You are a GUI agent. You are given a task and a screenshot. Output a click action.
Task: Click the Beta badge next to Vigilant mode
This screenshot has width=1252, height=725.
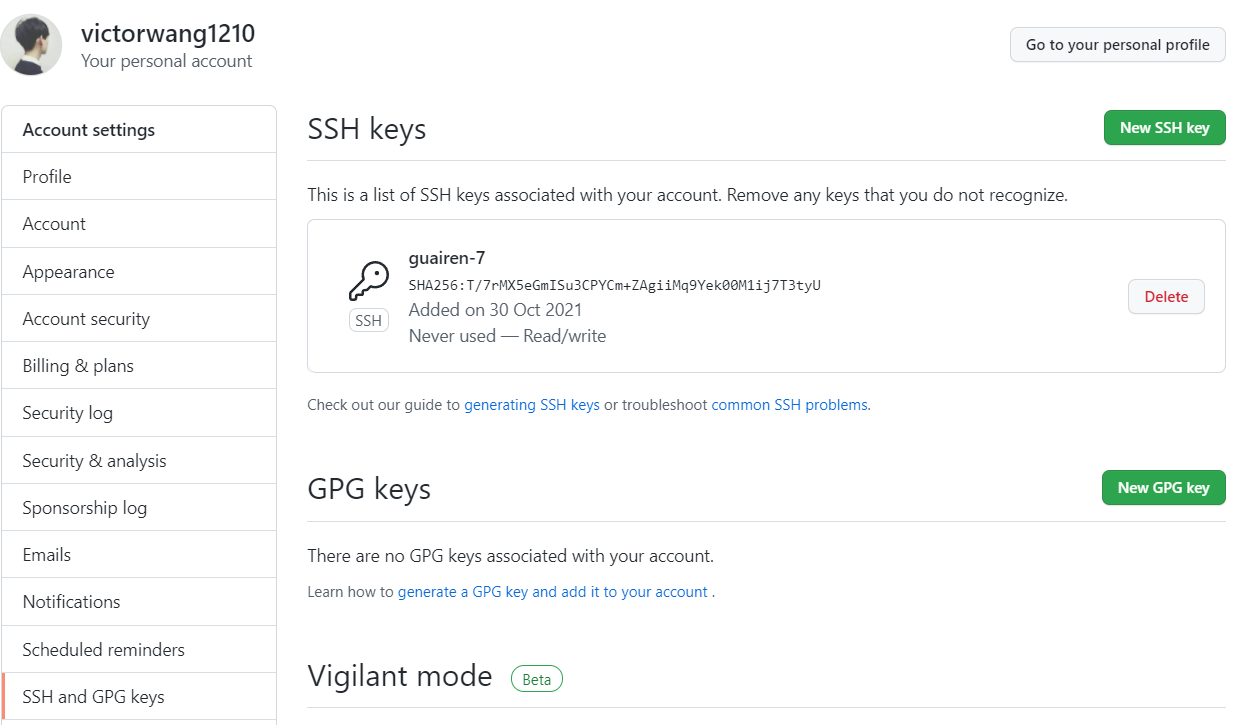537,678
